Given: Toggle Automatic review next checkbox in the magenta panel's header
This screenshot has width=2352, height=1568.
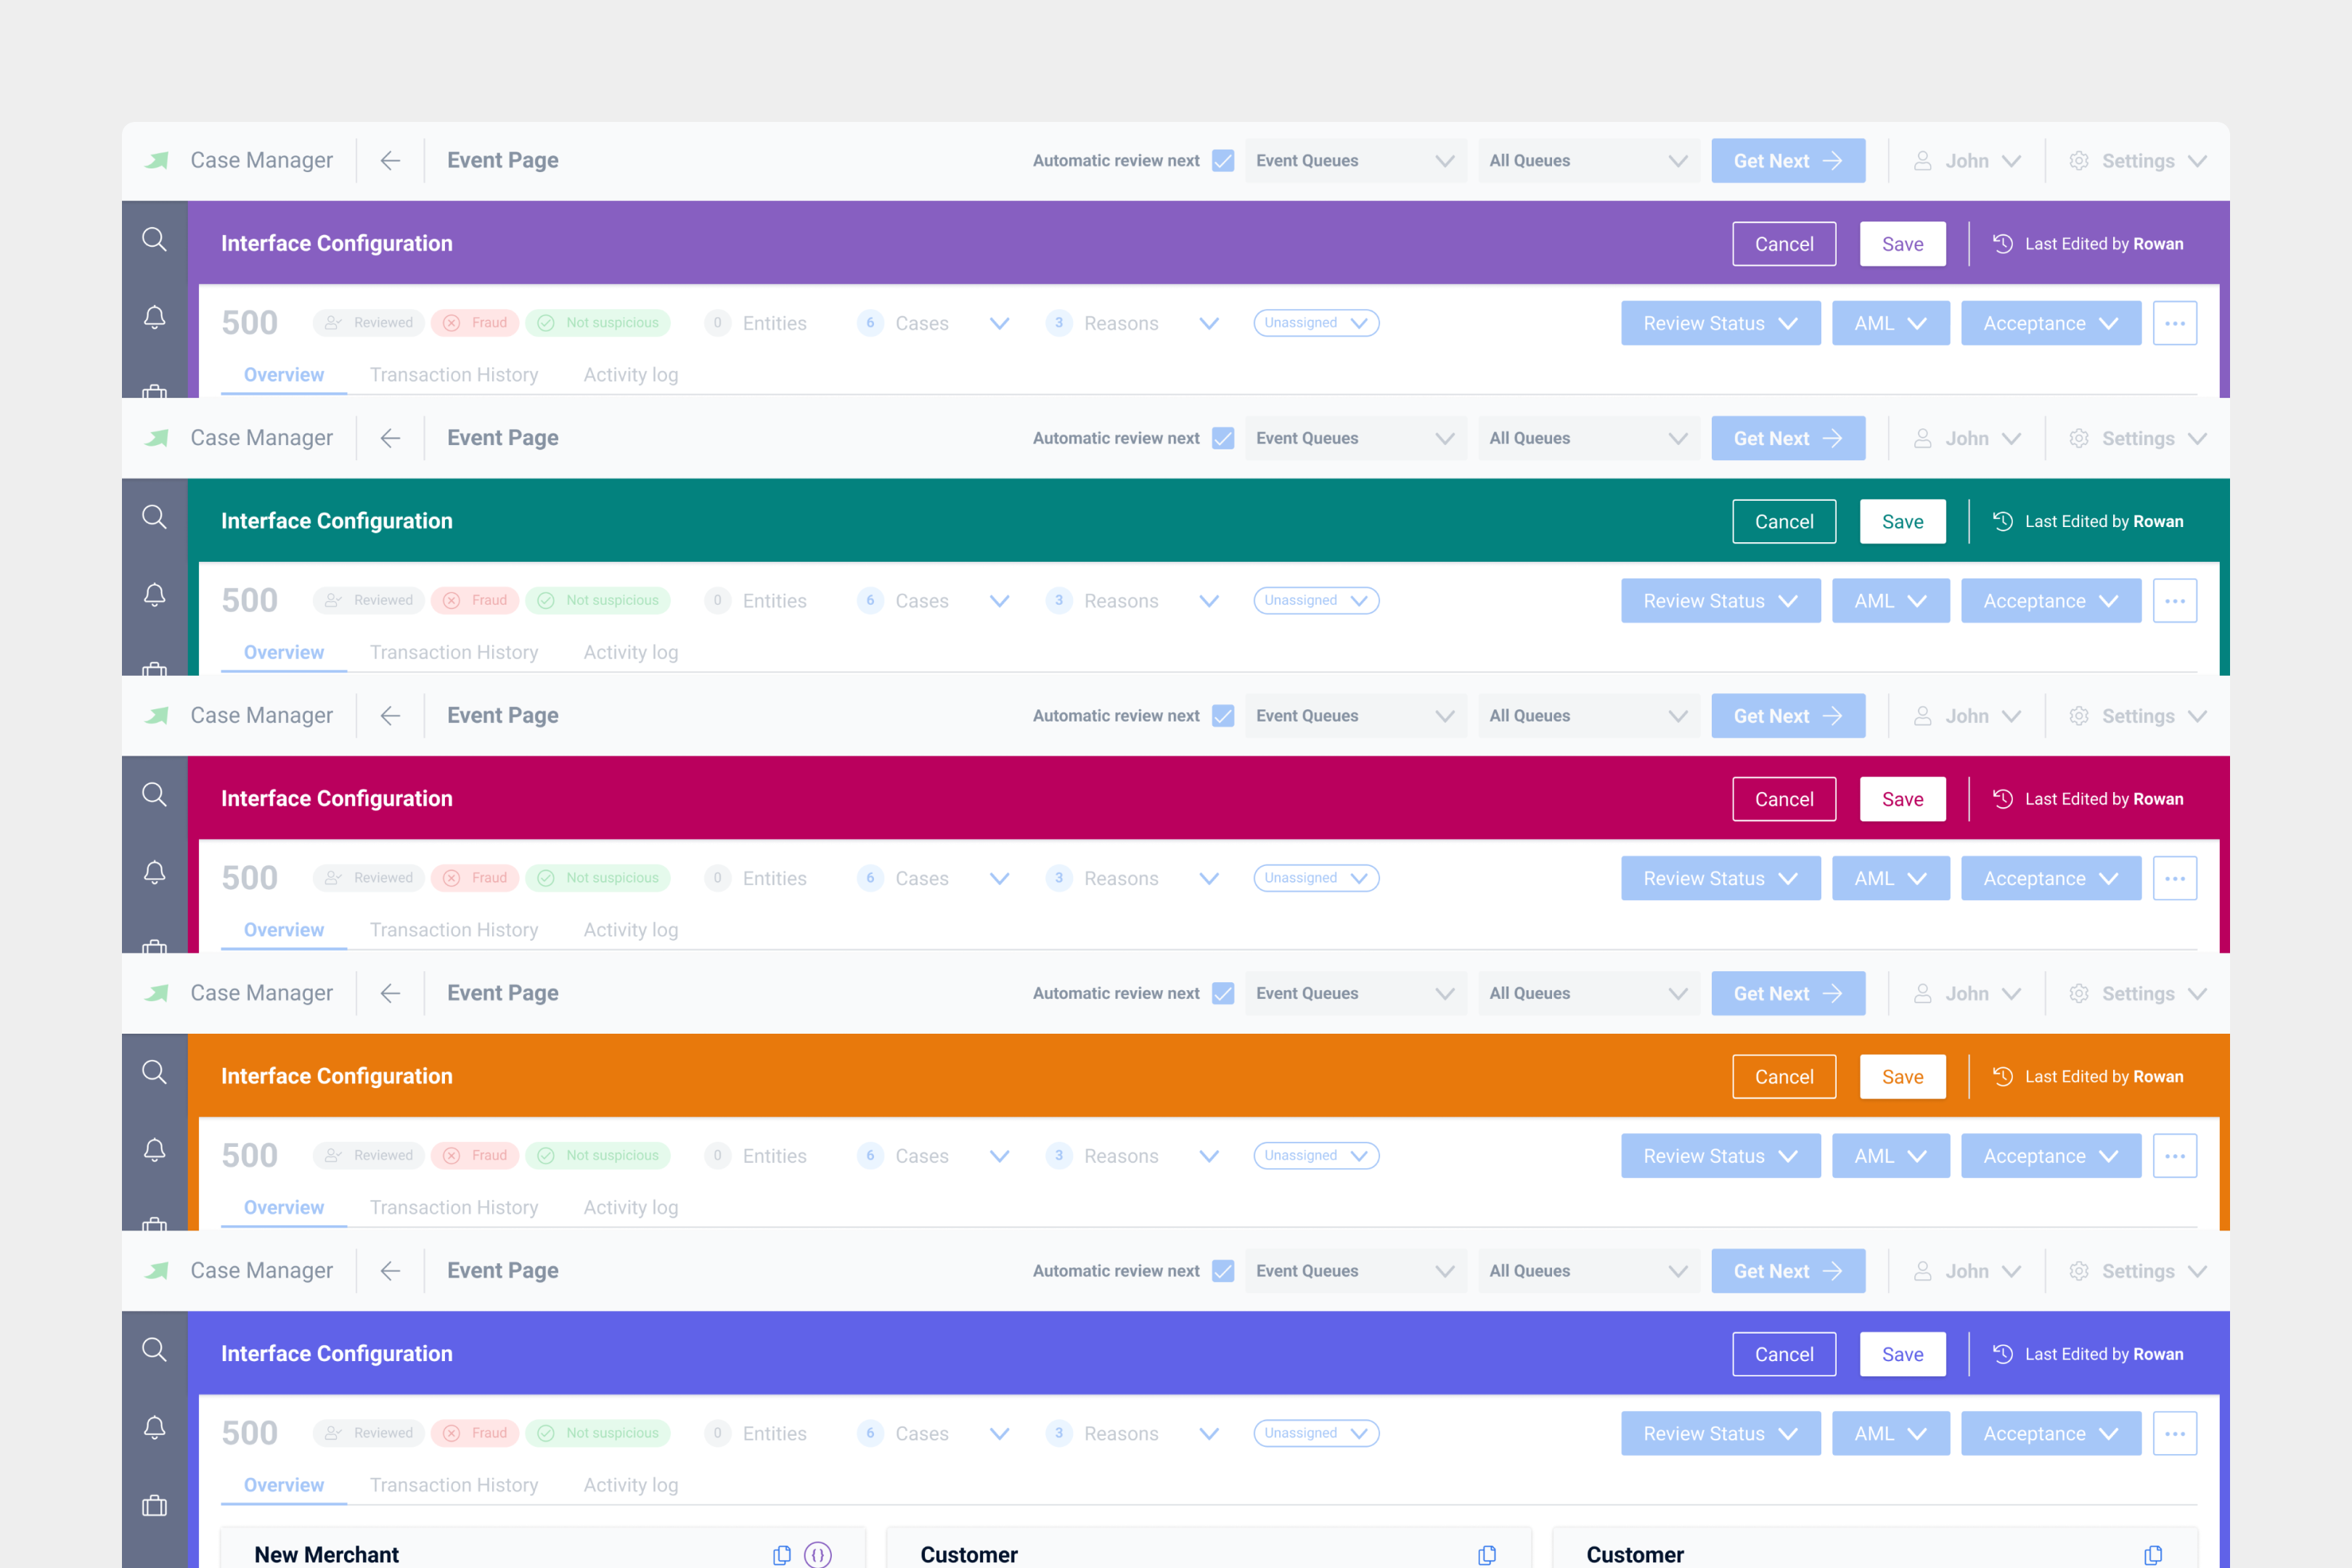Looking at the screenshot, I should pos(1222,716).
